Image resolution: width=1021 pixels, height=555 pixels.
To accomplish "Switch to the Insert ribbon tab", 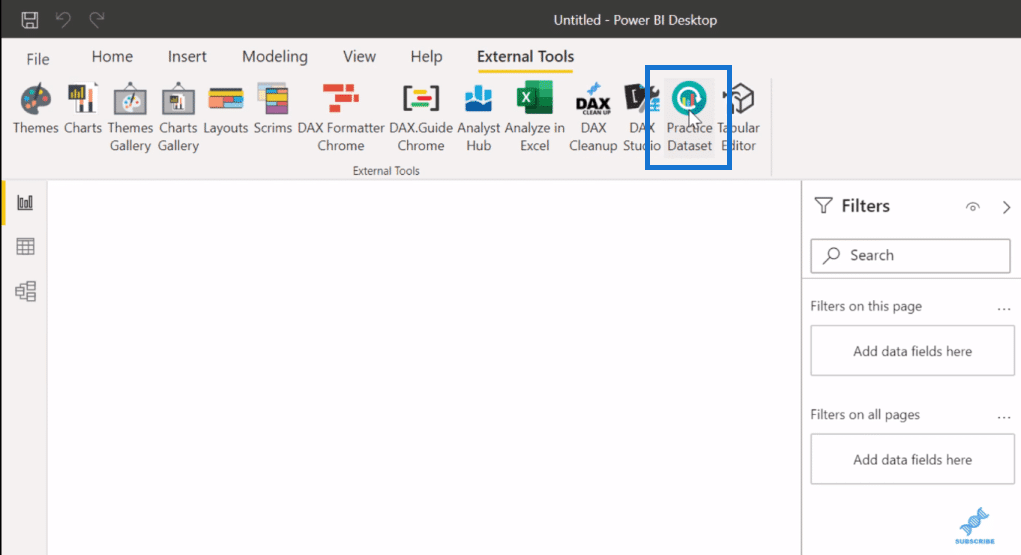I will (187, 57).
